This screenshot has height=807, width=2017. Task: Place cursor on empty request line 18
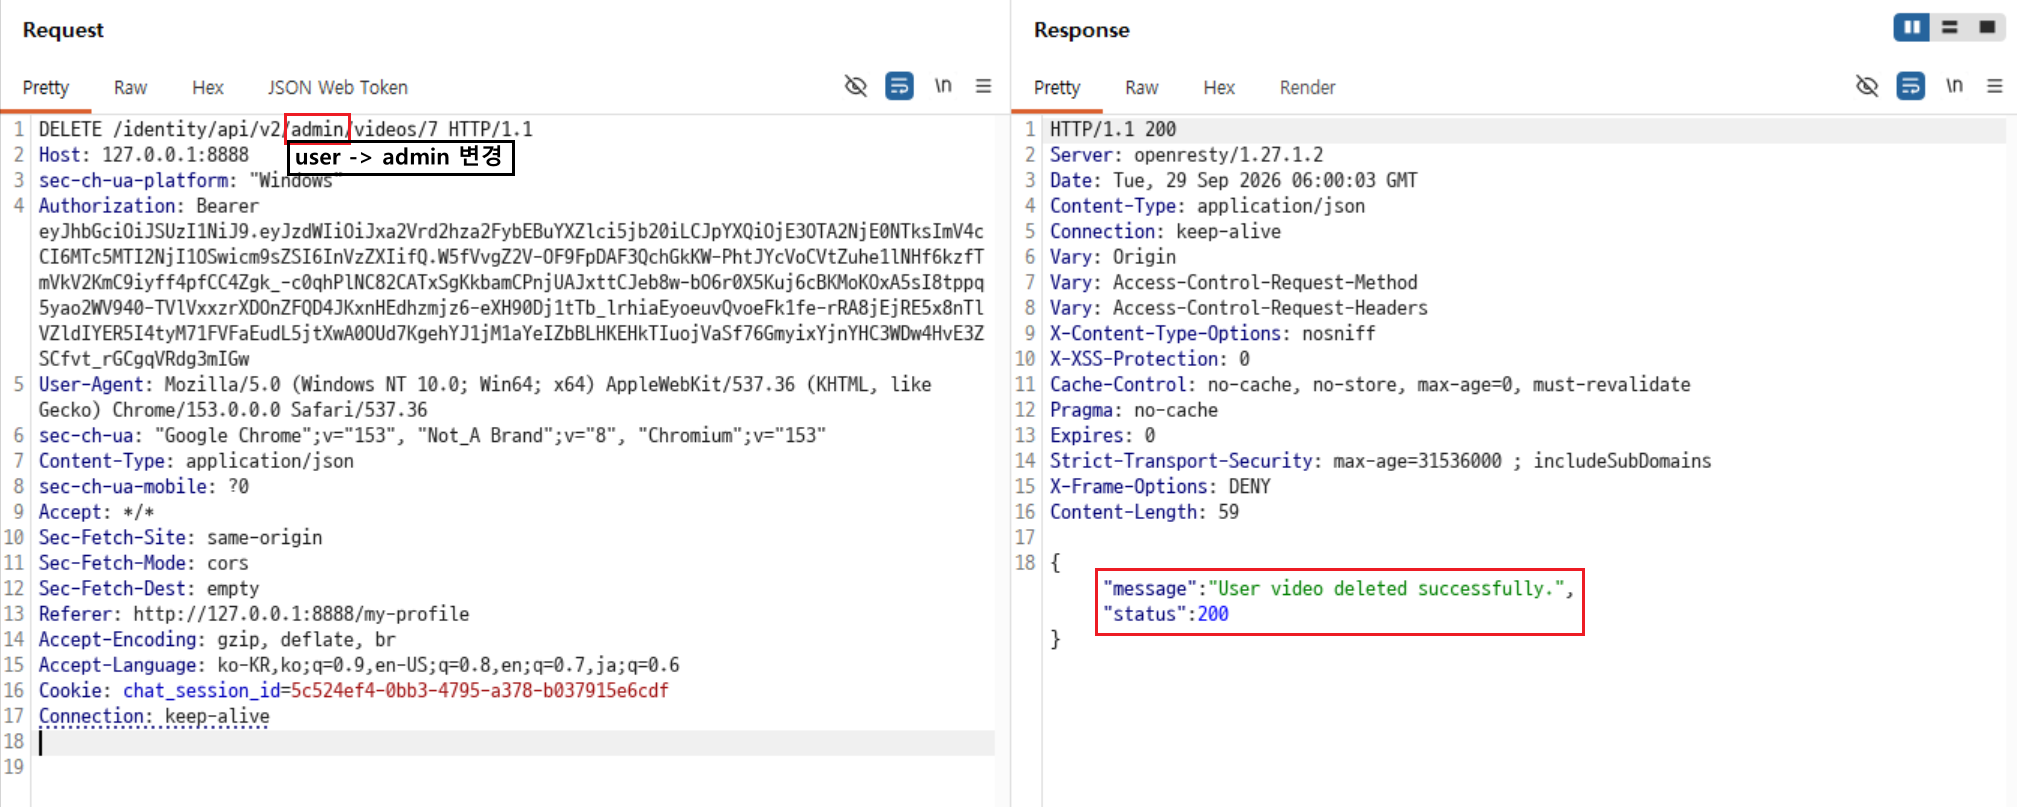[x=515, y=742]
